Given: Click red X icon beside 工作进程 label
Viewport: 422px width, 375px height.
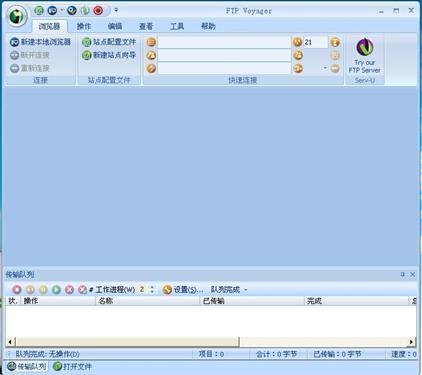Looking at the screenshot, I should pyautogui.click(x=82, y=289).
